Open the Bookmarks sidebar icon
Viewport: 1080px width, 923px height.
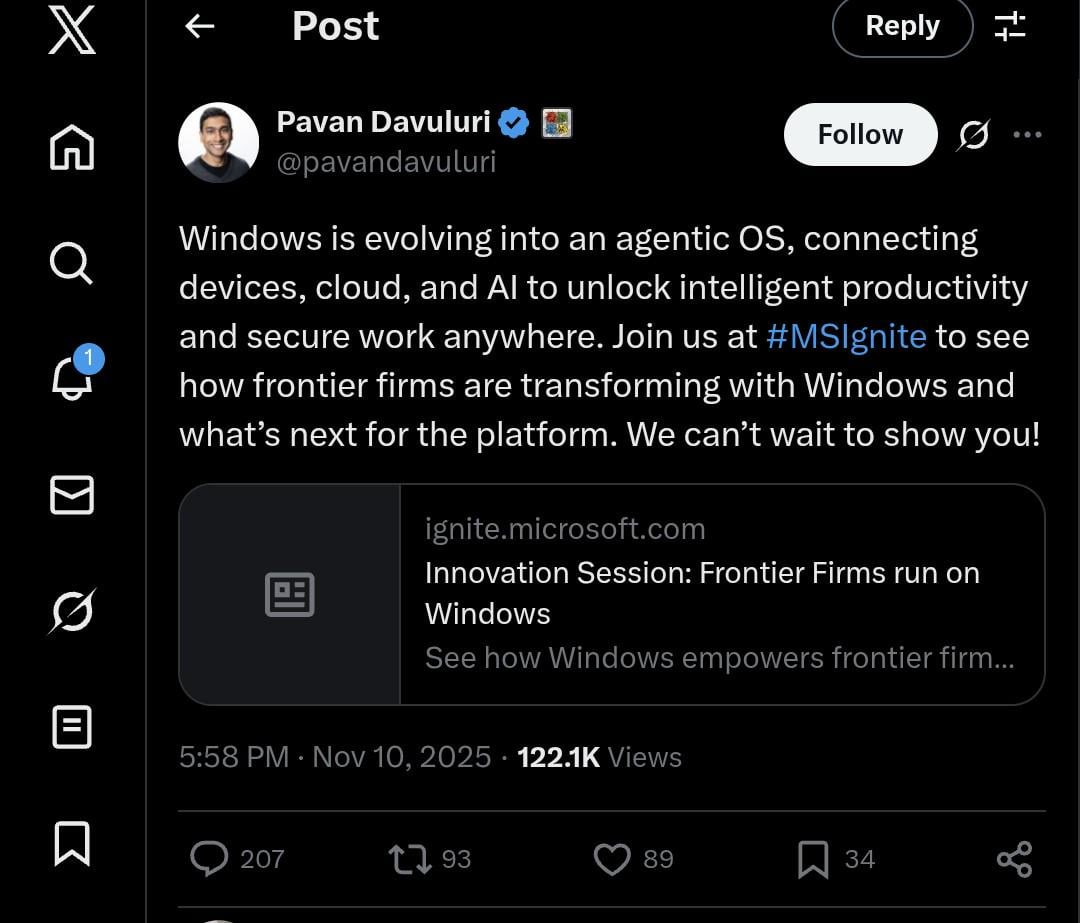click(72, 843)
